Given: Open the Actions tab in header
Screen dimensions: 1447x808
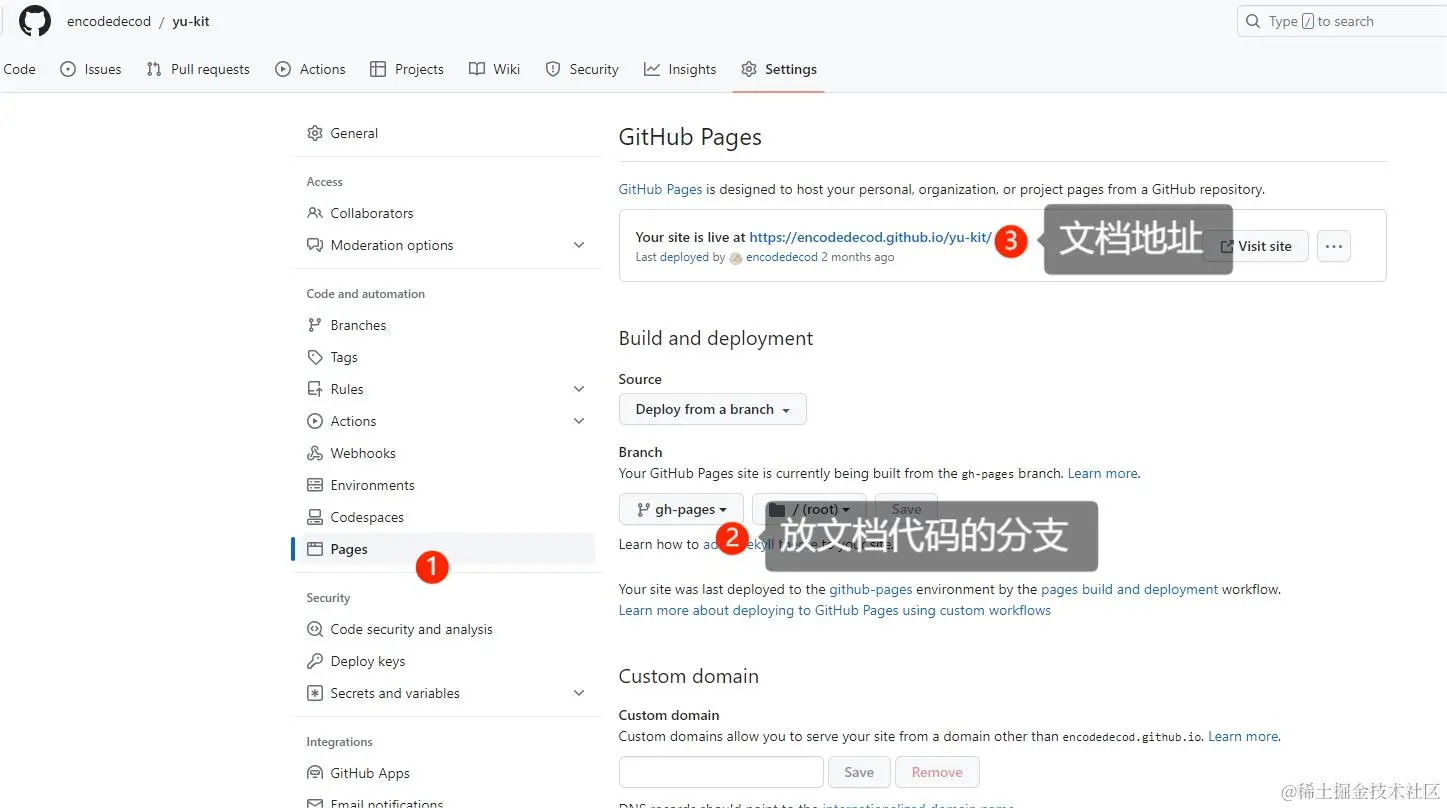Looking at the screenshot, I should click(310, 69).
